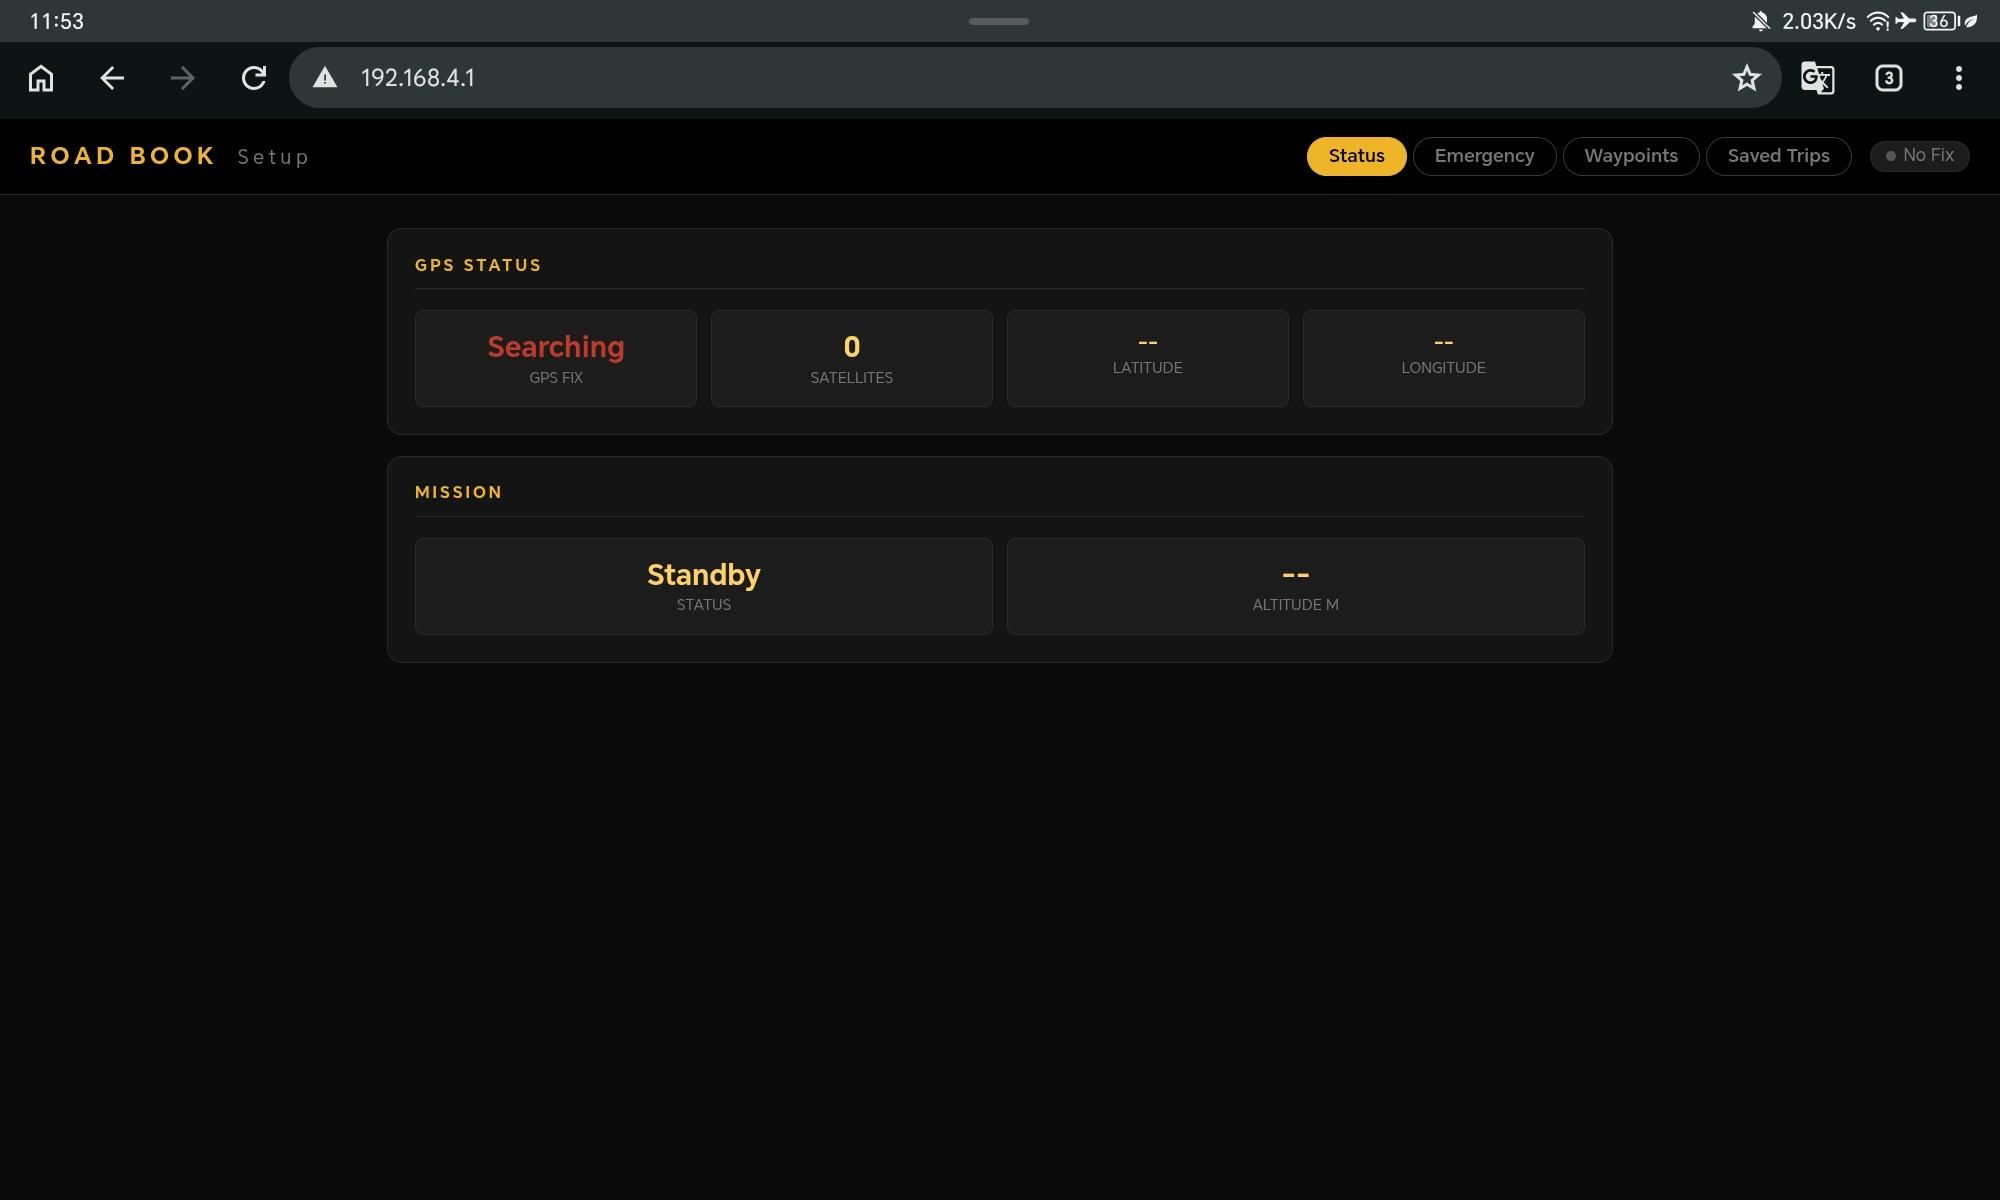Open the Saved Trips tab
This screenshot has height=1200, width=2000.
tap(1778, 156)
